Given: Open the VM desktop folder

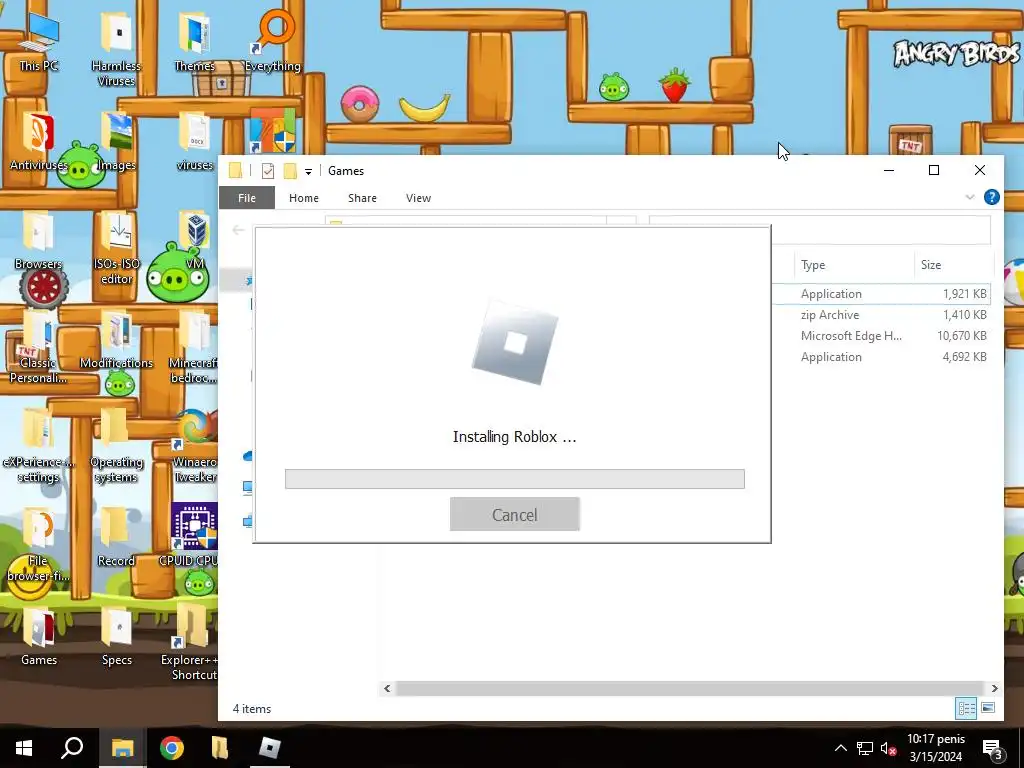Looking at the screenshot, I should (x=195, y=241).
